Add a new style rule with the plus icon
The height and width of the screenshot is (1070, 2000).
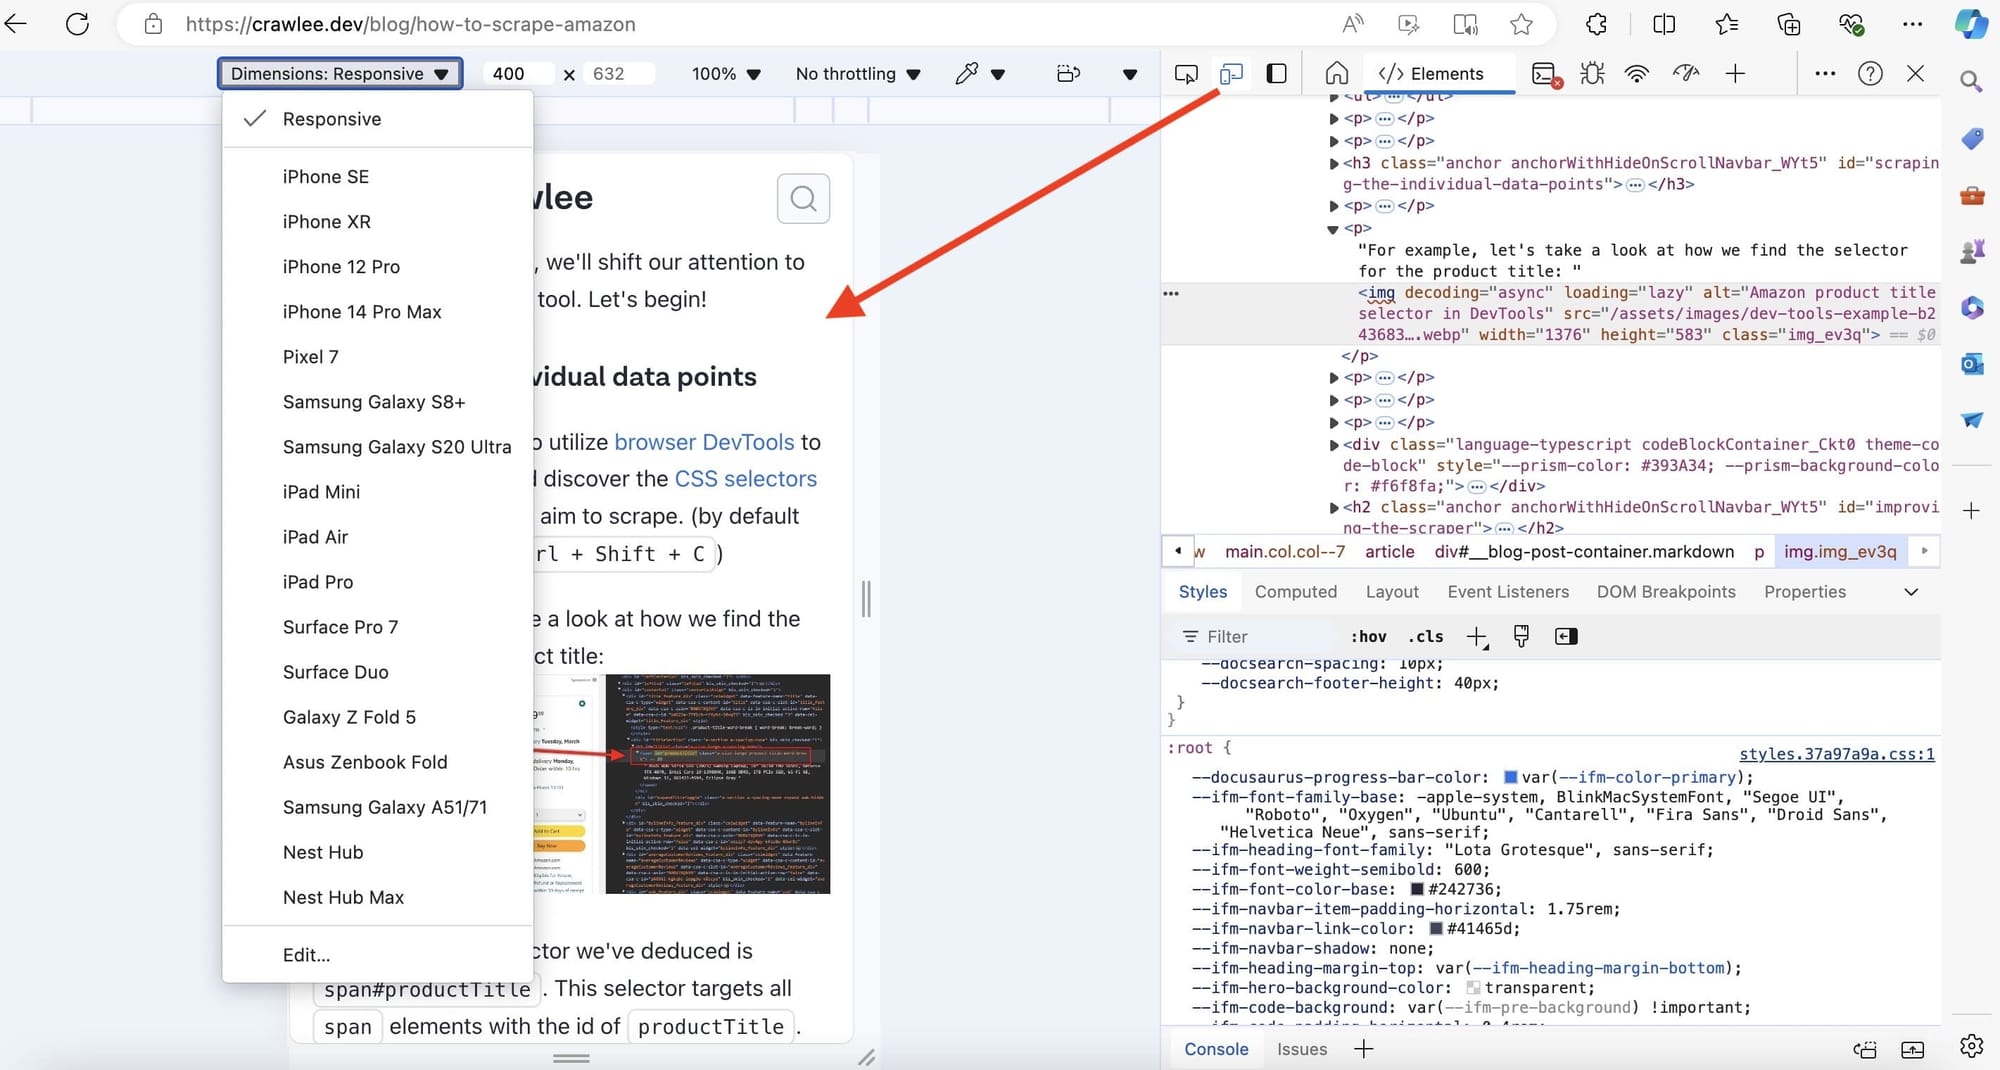(1479, 636)
